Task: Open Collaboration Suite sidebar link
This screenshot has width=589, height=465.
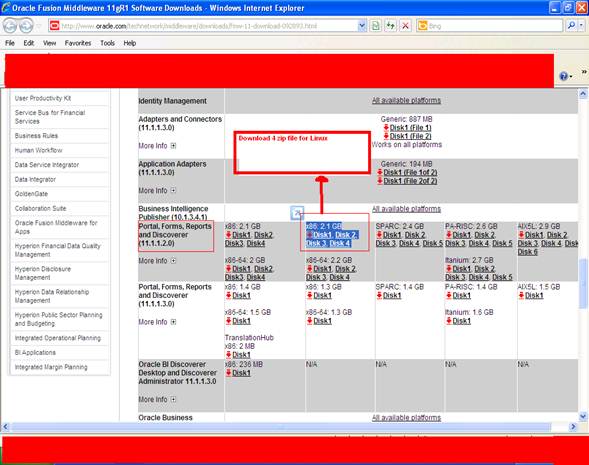Action: click(41, 208)
